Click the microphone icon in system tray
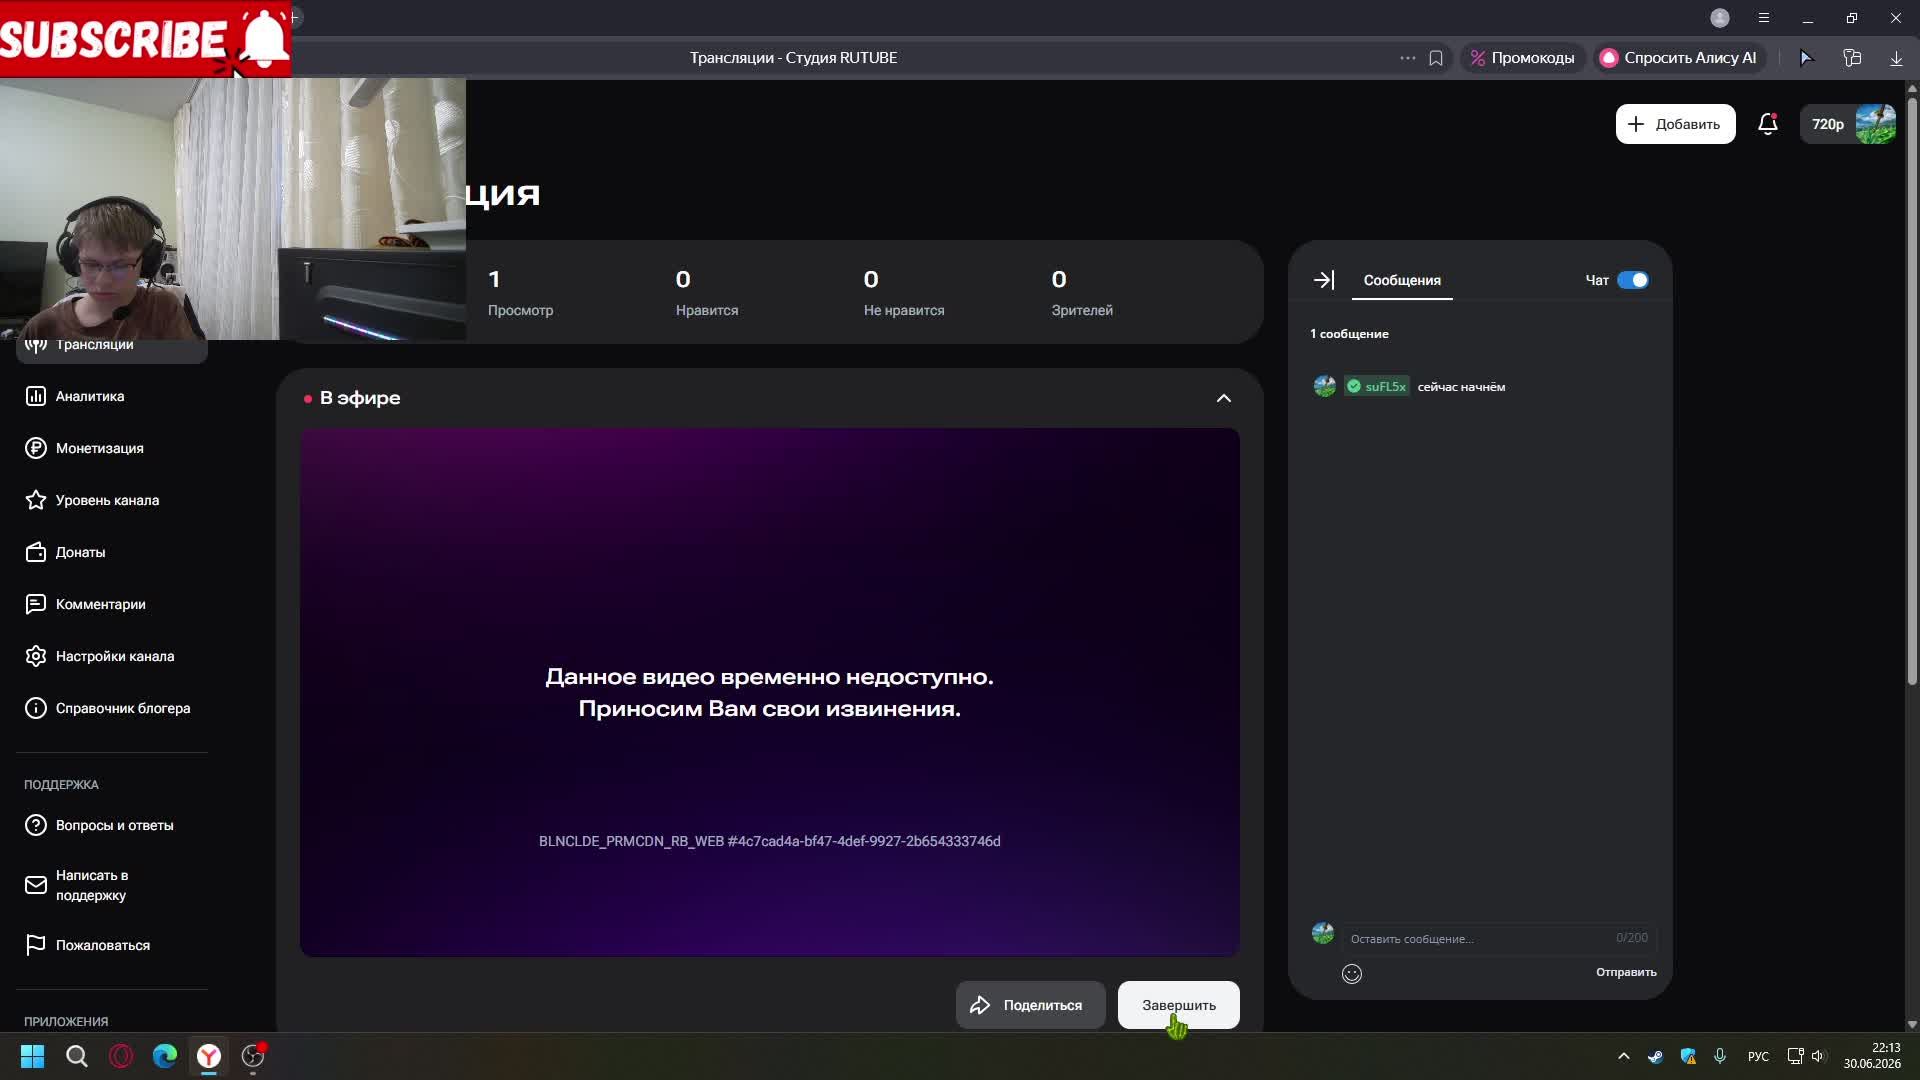Image resolution: width=1920 pixels, height=1080 pixels. click(1720, 1056)
